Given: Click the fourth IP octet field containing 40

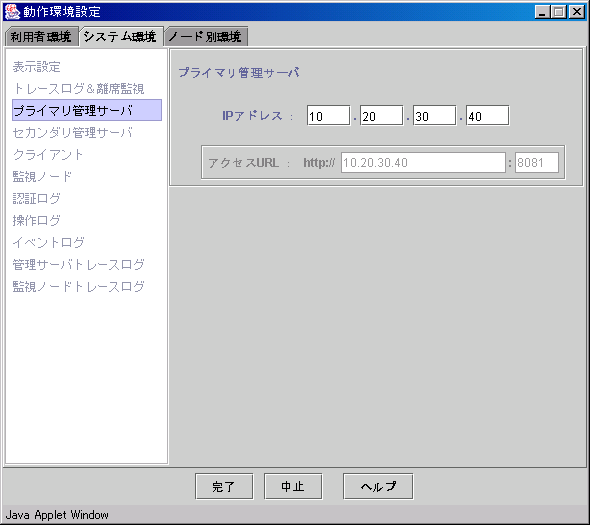Looking at the screenshot, I should click(x=488, y=116).
